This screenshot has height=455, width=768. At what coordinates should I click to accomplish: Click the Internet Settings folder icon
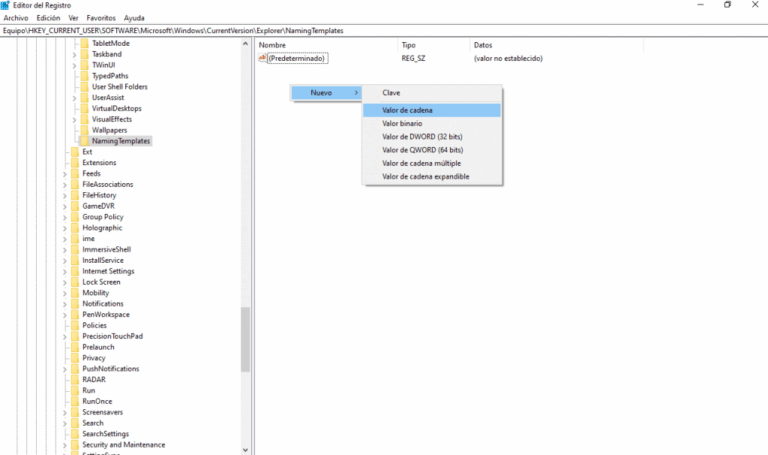(x=74, y=271)
